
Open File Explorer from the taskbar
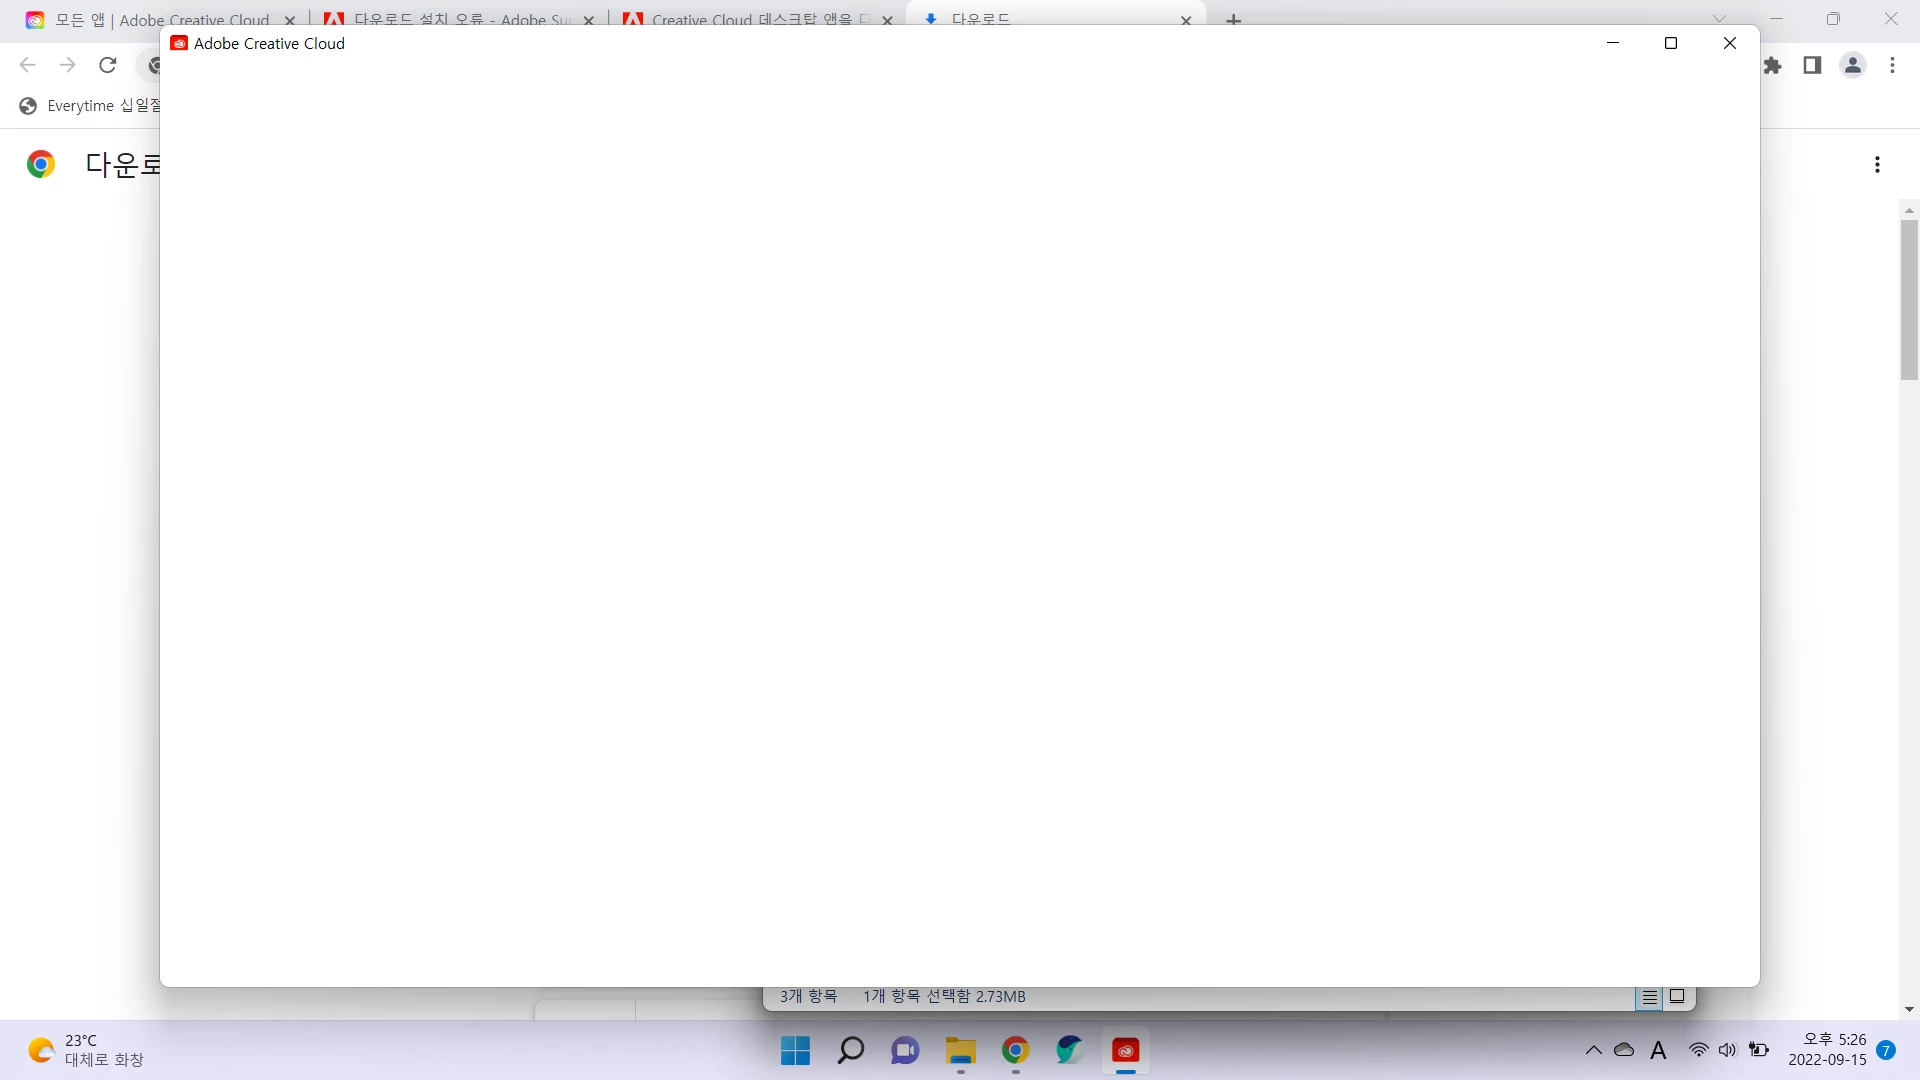(960, 1051)
